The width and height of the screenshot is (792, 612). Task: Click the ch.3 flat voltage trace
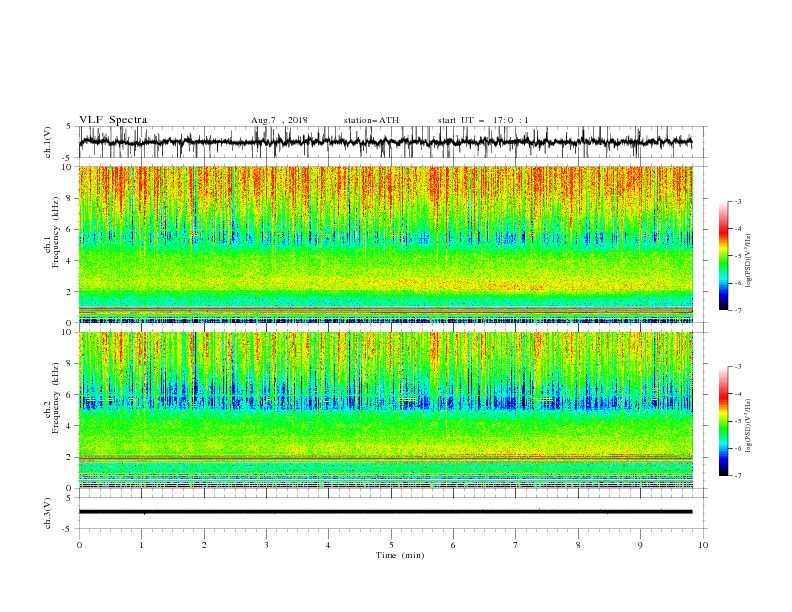click(385, 512)
